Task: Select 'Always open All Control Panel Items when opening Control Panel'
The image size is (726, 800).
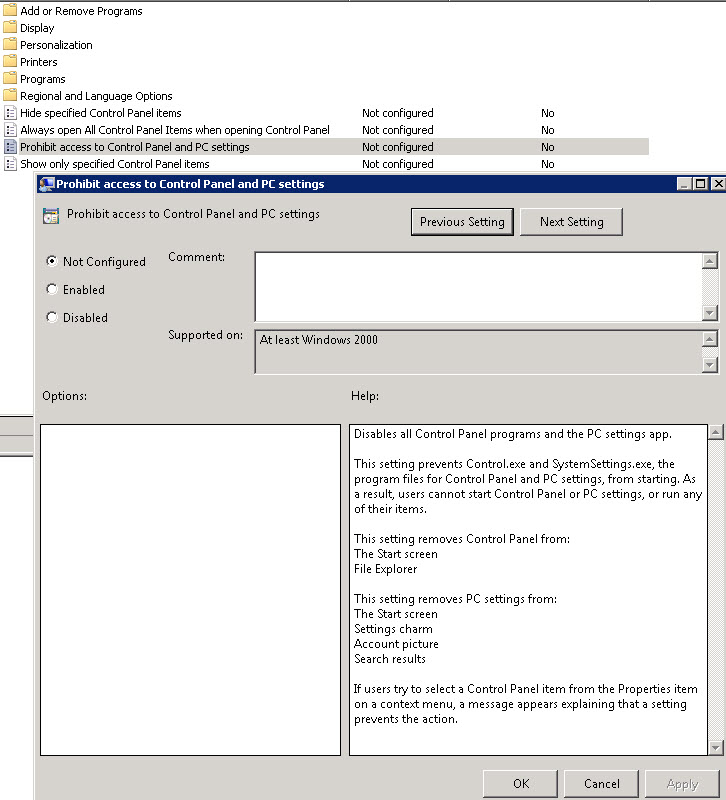Action: [174, 130]
